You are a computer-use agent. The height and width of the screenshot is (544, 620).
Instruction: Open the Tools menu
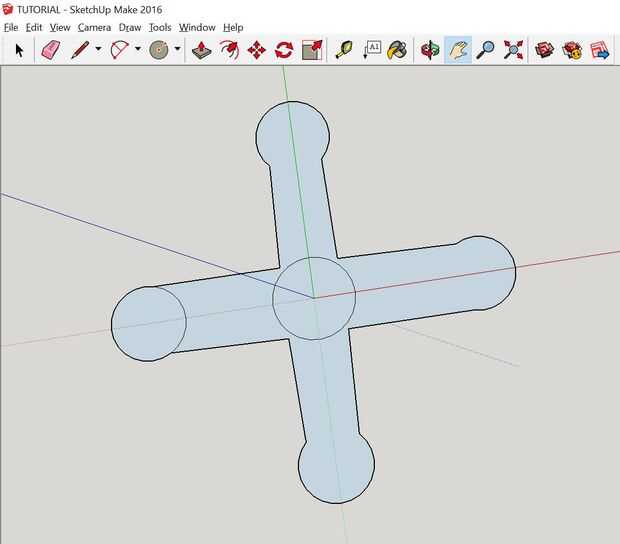pyautogui.click(x=160, y=27)
